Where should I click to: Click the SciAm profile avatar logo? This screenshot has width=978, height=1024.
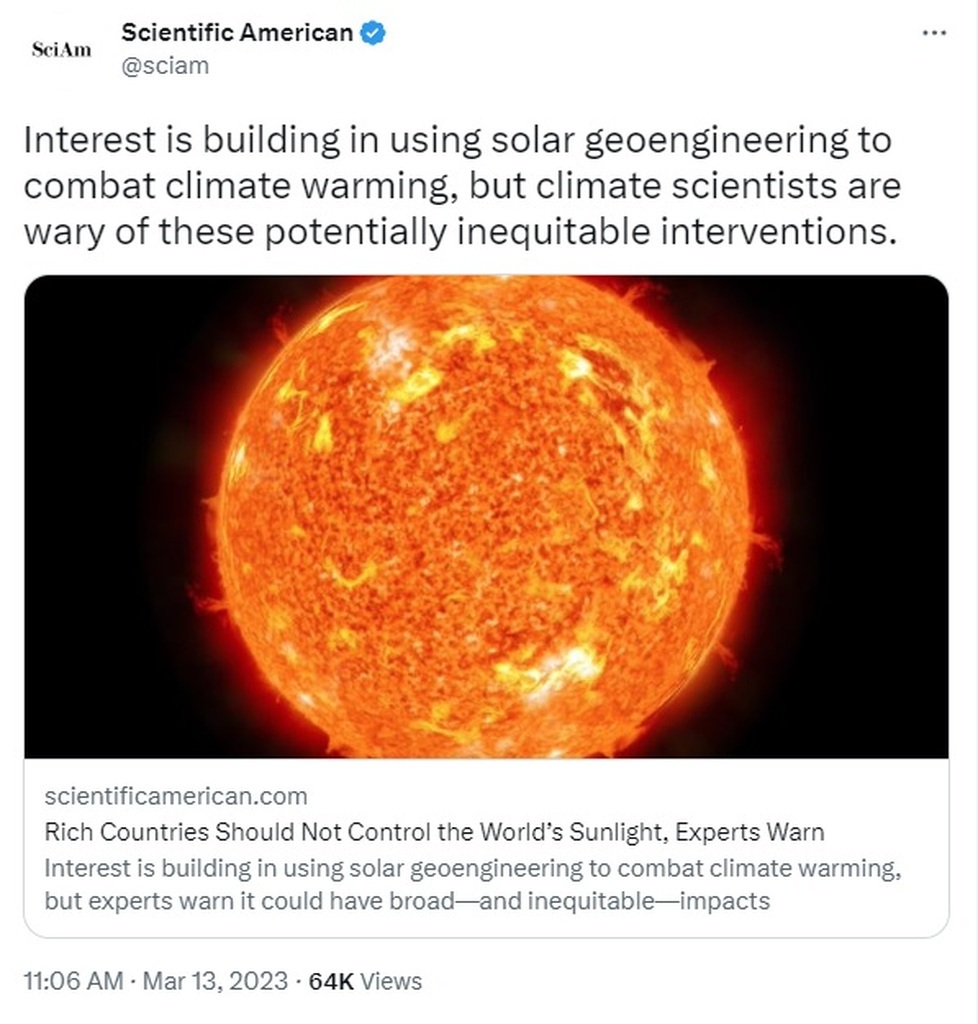[61, 50]
